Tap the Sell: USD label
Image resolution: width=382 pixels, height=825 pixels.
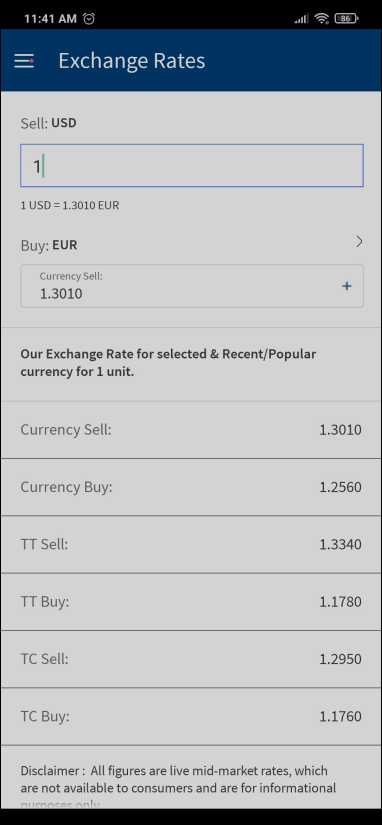(x=48, y=123)
